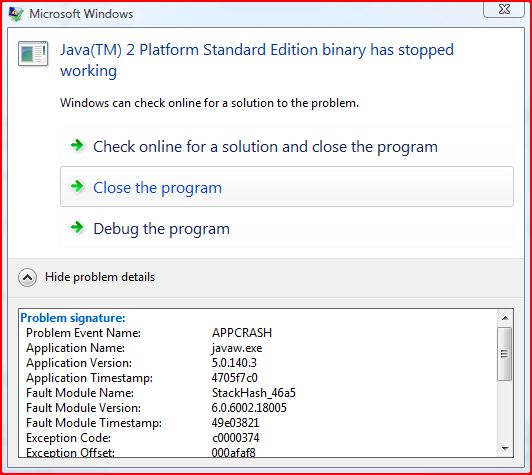Image resolution: width=532 pixels, height=475 pixels.
Task: Click the Problem signature heading
Action: point(73,318)
